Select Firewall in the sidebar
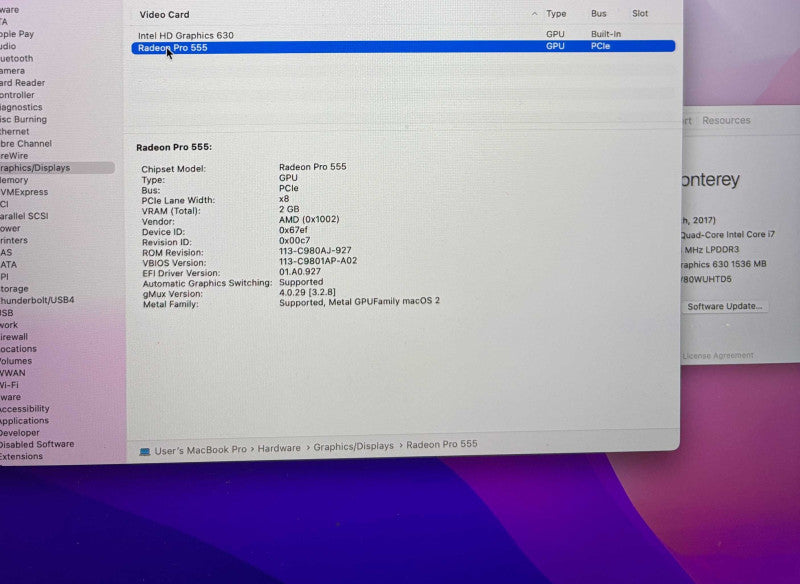Image resolution: width=800 pixels, height=584 pixels. (x=14, y=337)
